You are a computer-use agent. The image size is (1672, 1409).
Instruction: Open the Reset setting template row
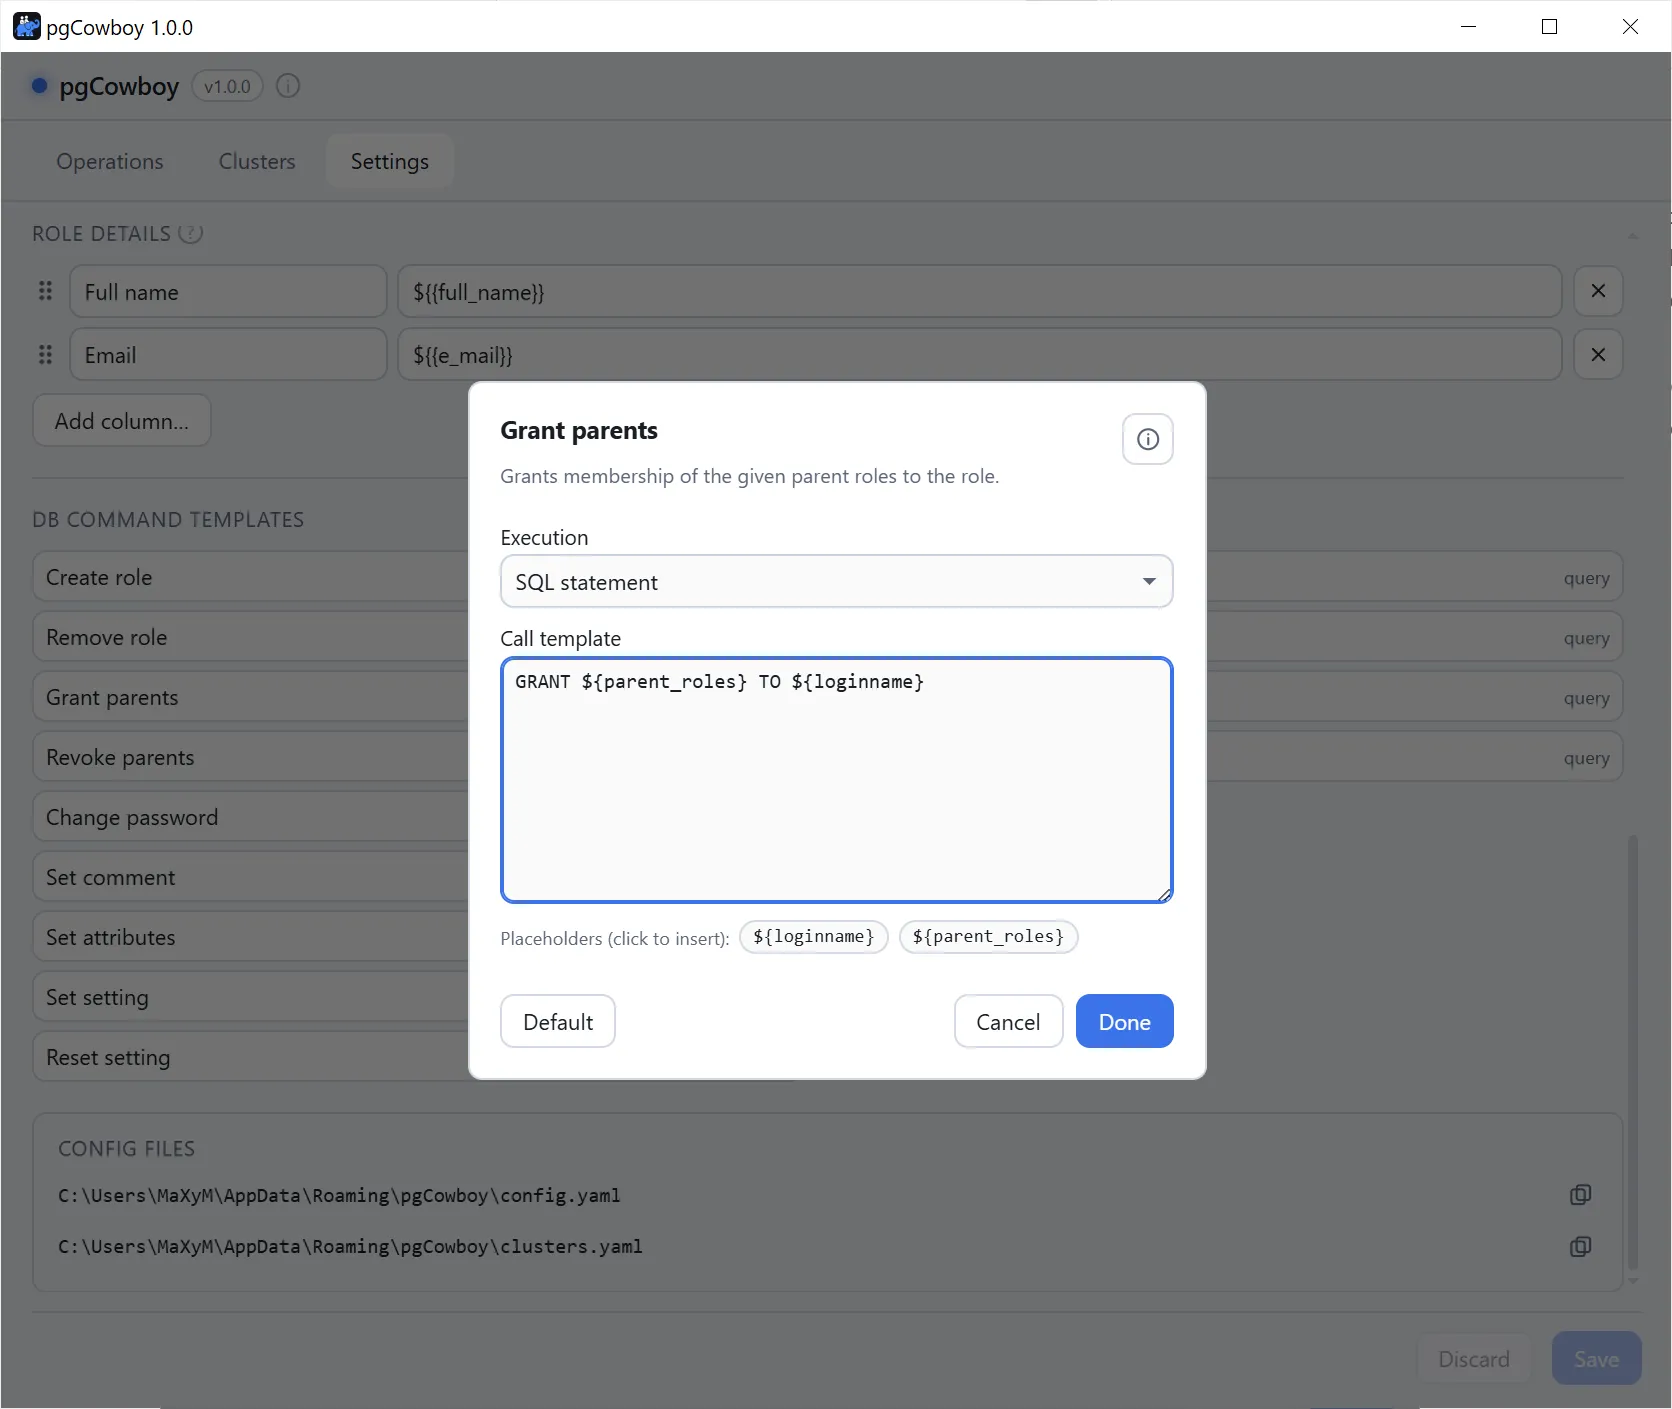pyautogui.click(x=250, y=1057)
